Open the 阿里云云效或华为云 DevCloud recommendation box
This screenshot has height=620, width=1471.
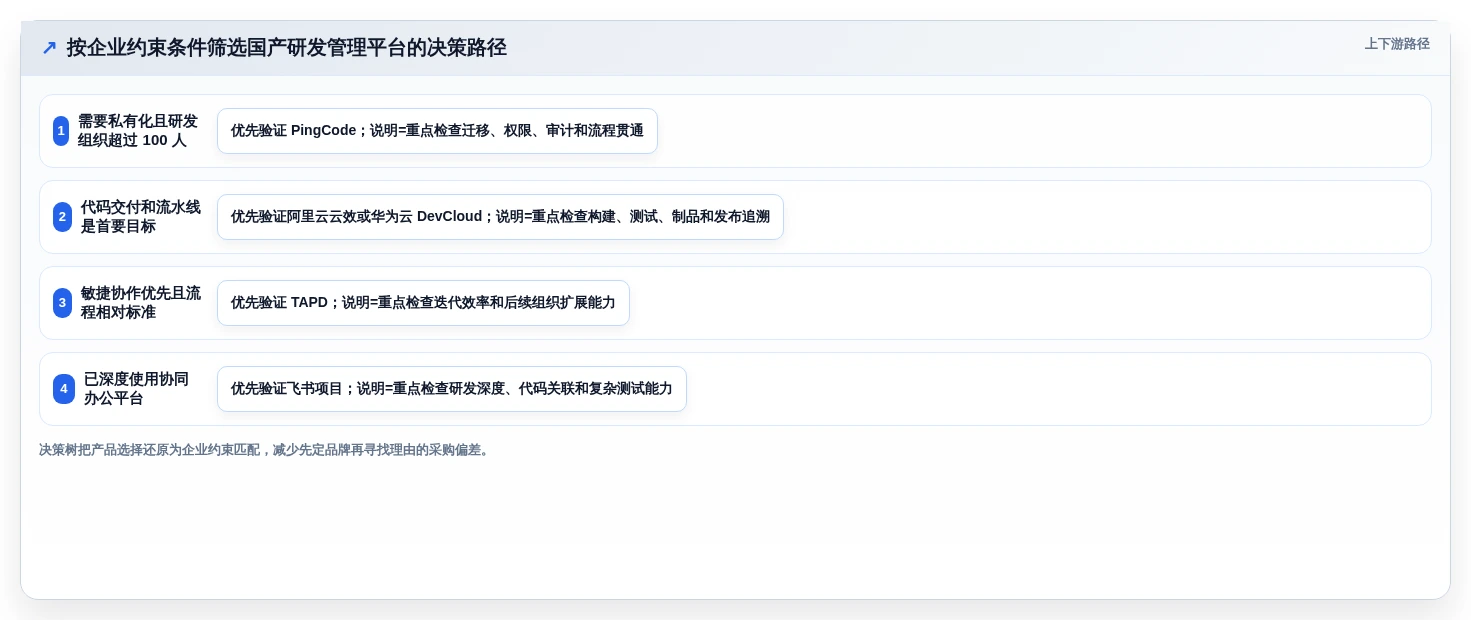pyautogui.click(x=500, y=217)
